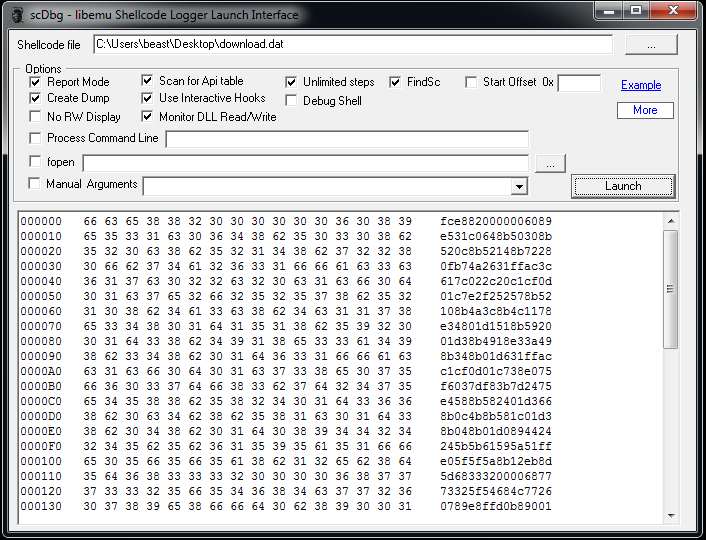Image resolution: width=706 pixels, height=540 pixels.
Task: Click ASCII text 0fb74a2631ffac3c
Action: point(496,266)
